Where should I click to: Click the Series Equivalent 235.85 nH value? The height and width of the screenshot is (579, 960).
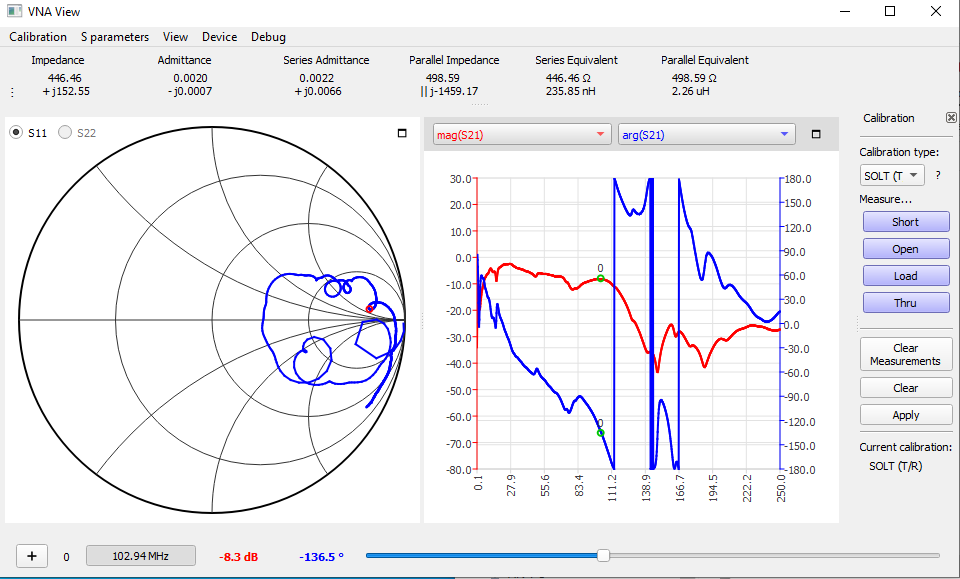pyautogui.click(x=571, y=91)
